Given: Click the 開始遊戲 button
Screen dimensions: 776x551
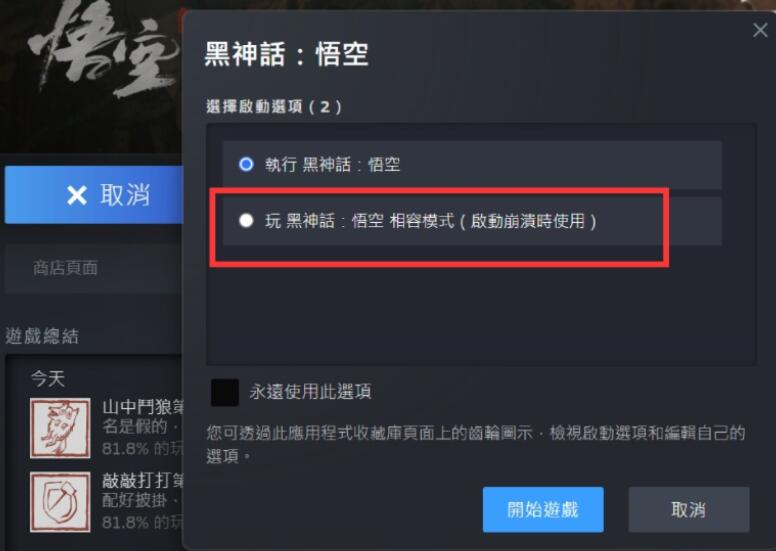Looking at the screenshot, I should (x=543, y=509).
